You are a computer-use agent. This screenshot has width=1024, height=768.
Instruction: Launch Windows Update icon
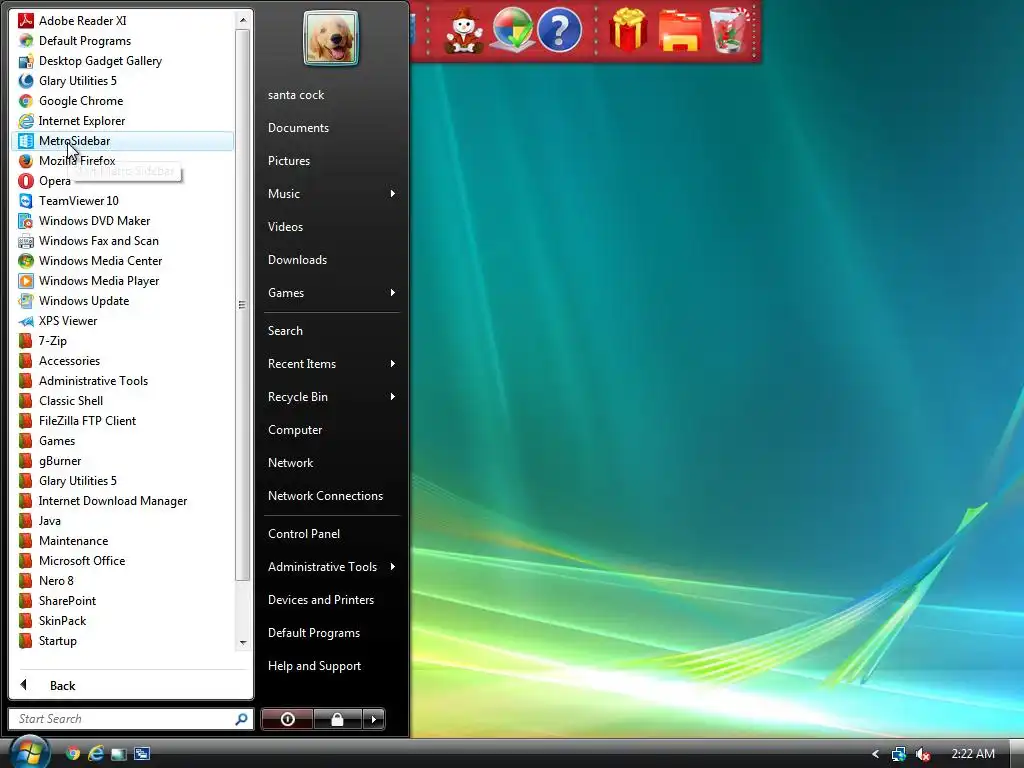25,301
